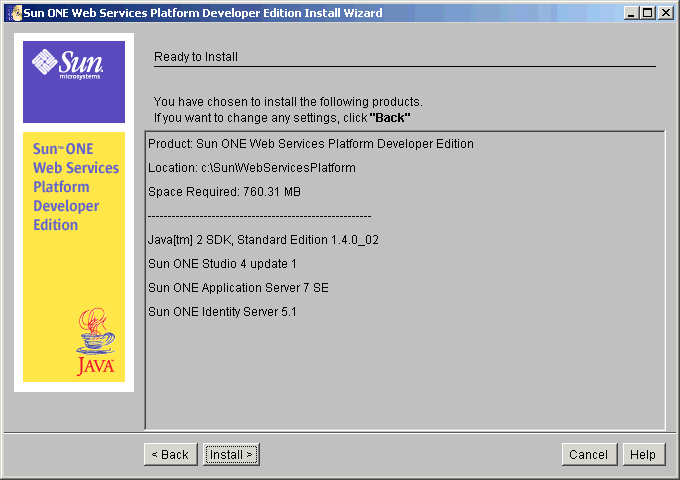Open the Help button
The image size is (680, 480).
point(644,454)
